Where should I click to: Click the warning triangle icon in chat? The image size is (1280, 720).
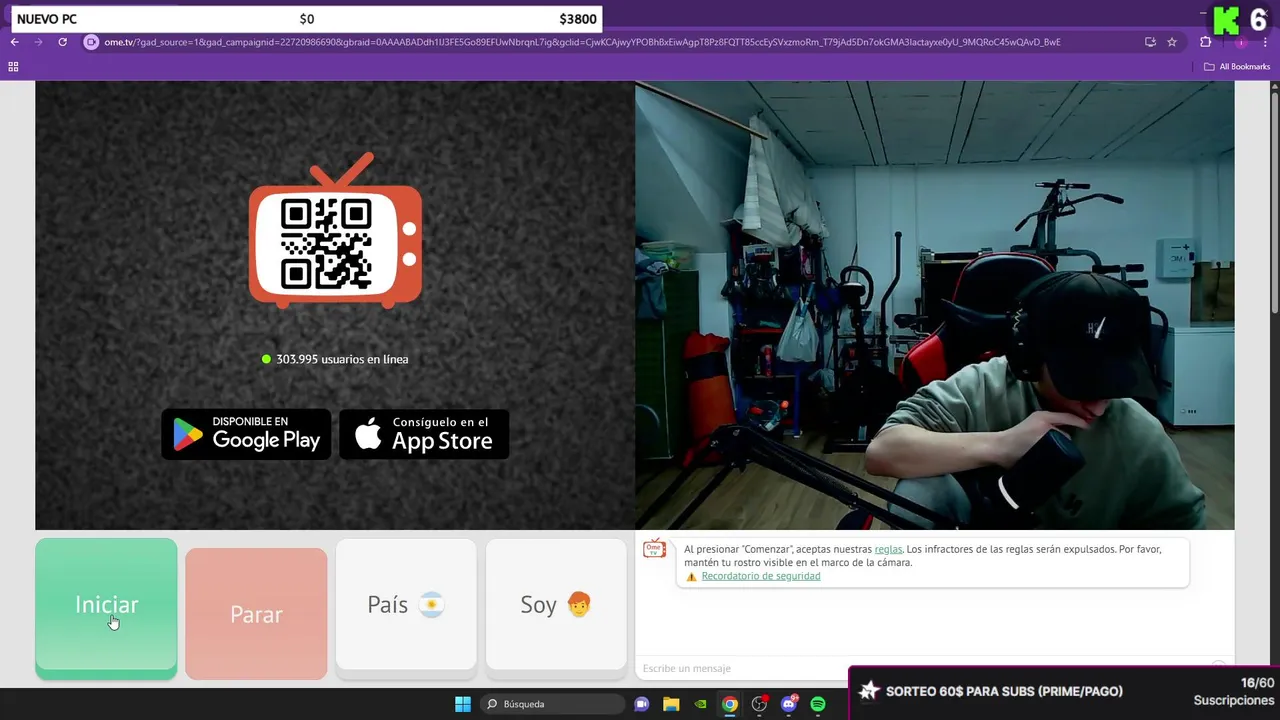coord(691,577)
